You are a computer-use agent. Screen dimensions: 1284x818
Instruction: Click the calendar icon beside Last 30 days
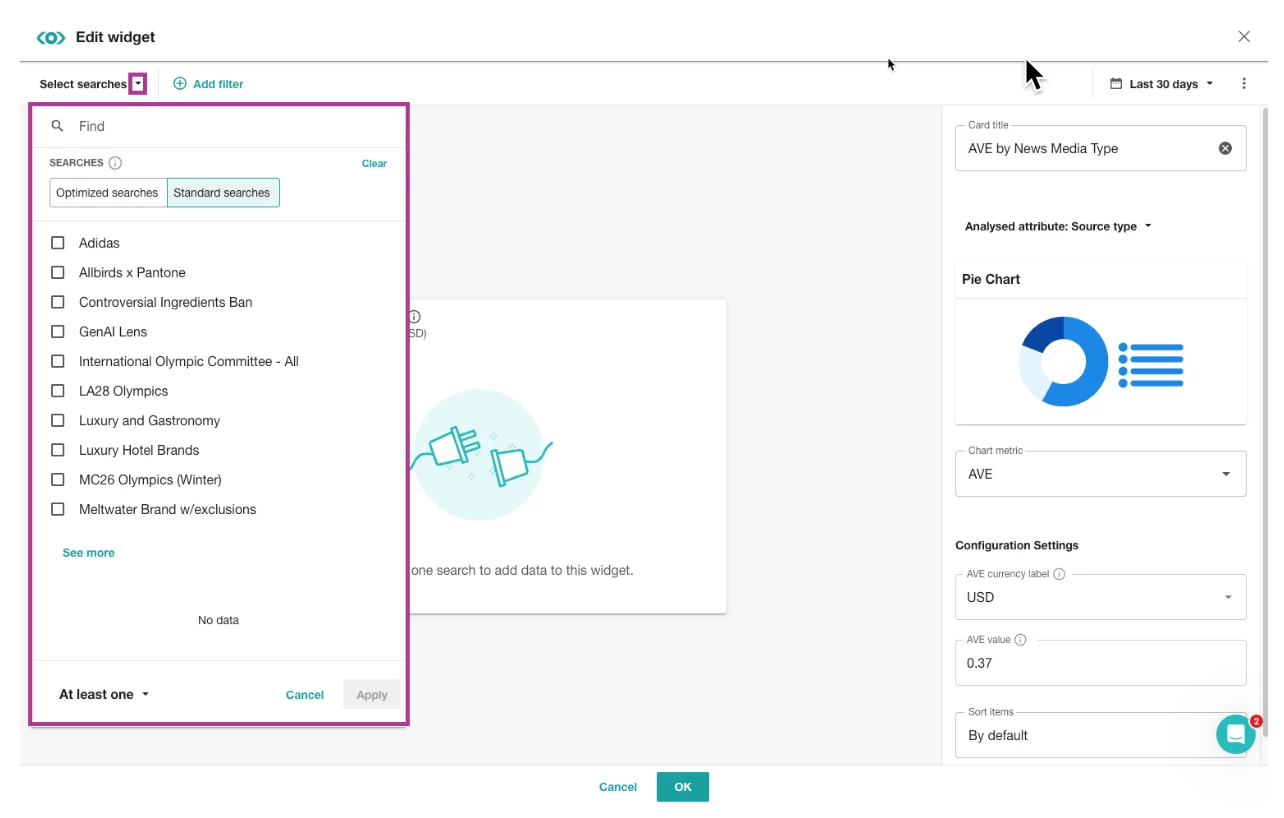click(x=1116, y=84)
